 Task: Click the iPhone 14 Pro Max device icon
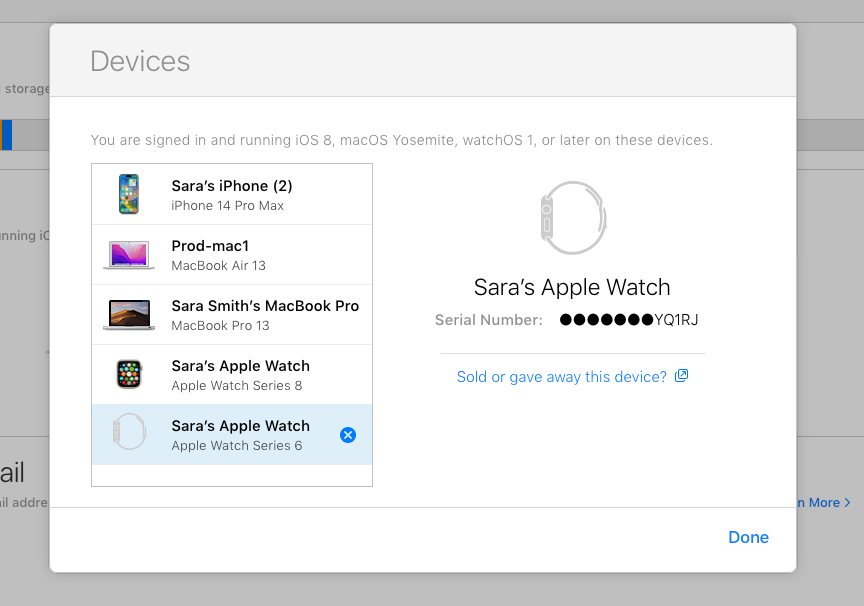[129, 194]
